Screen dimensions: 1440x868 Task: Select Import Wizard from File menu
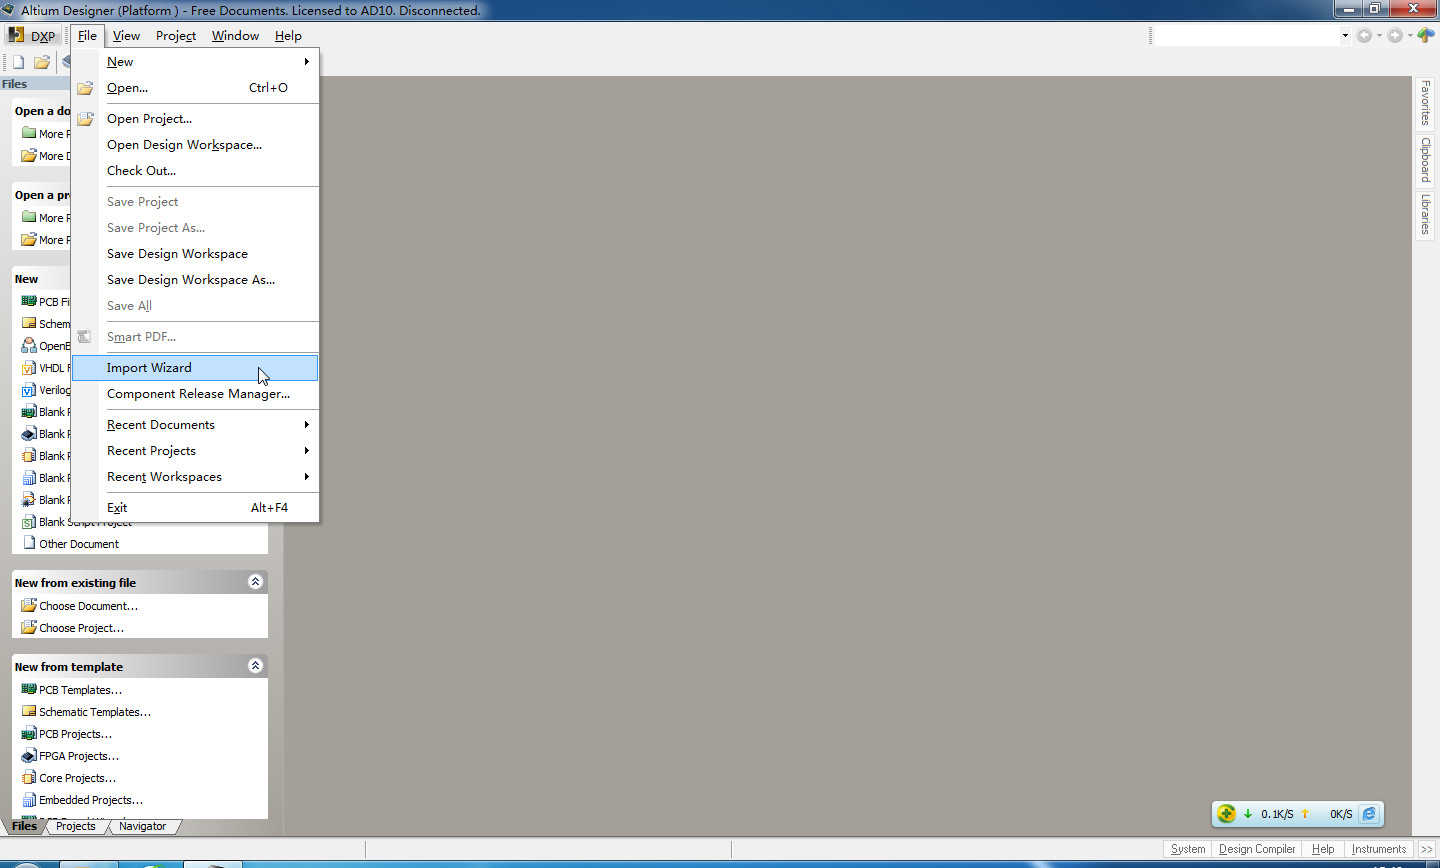tap(195, 368)
